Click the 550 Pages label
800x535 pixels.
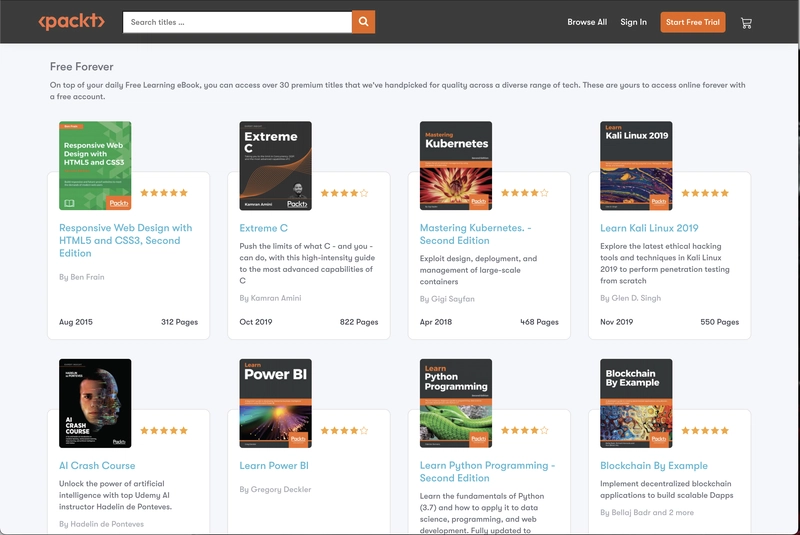click(x=719, y=322)
